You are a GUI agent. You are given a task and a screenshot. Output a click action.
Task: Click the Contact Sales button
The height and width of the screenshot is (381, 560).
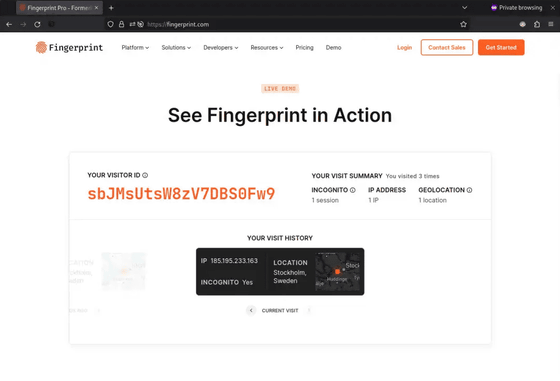pos(447,47)
